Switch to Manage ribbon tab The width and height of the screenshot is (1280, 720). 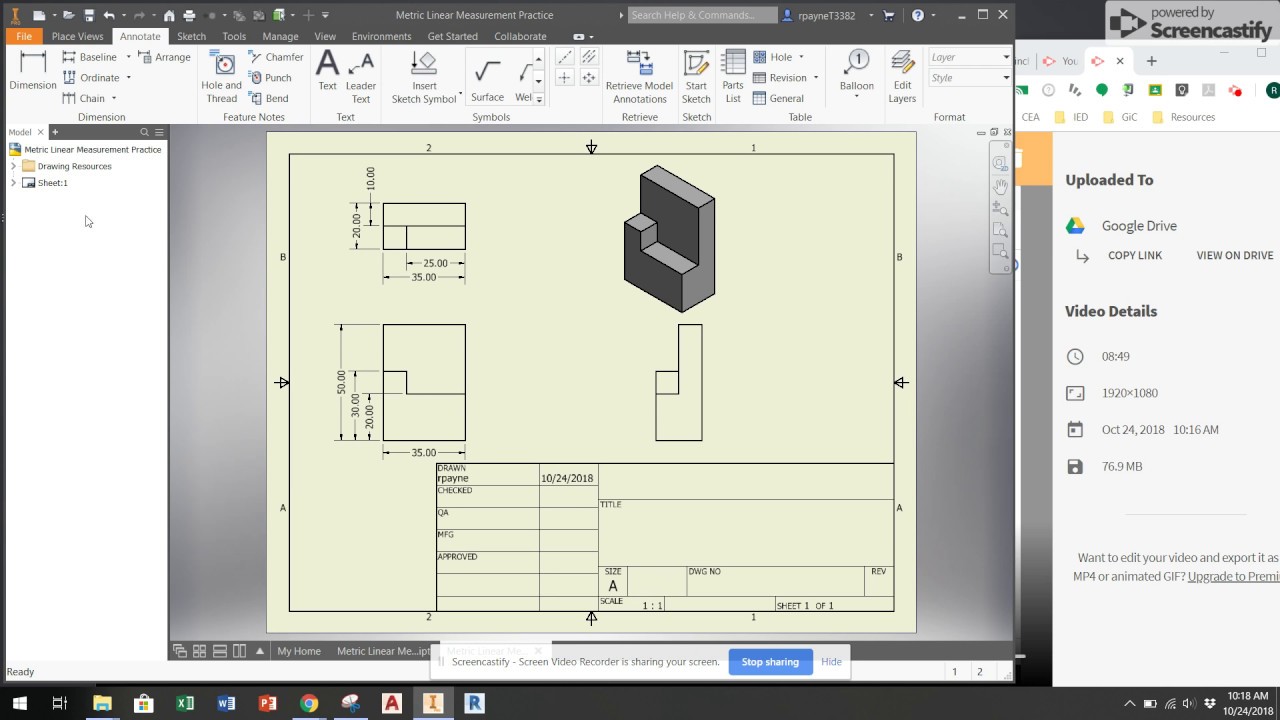[x=280, y=36]
